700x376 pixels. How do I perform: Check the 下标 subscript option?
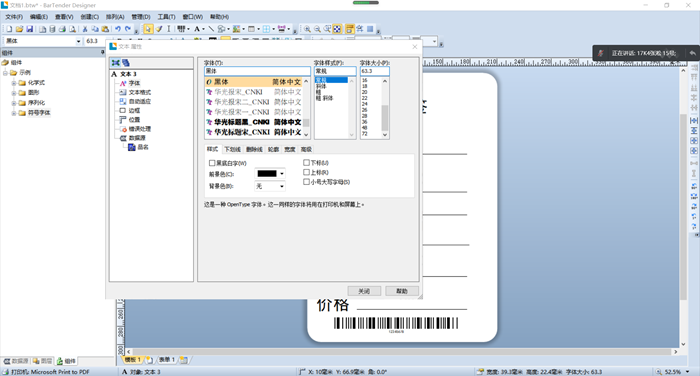click(306, 163)
